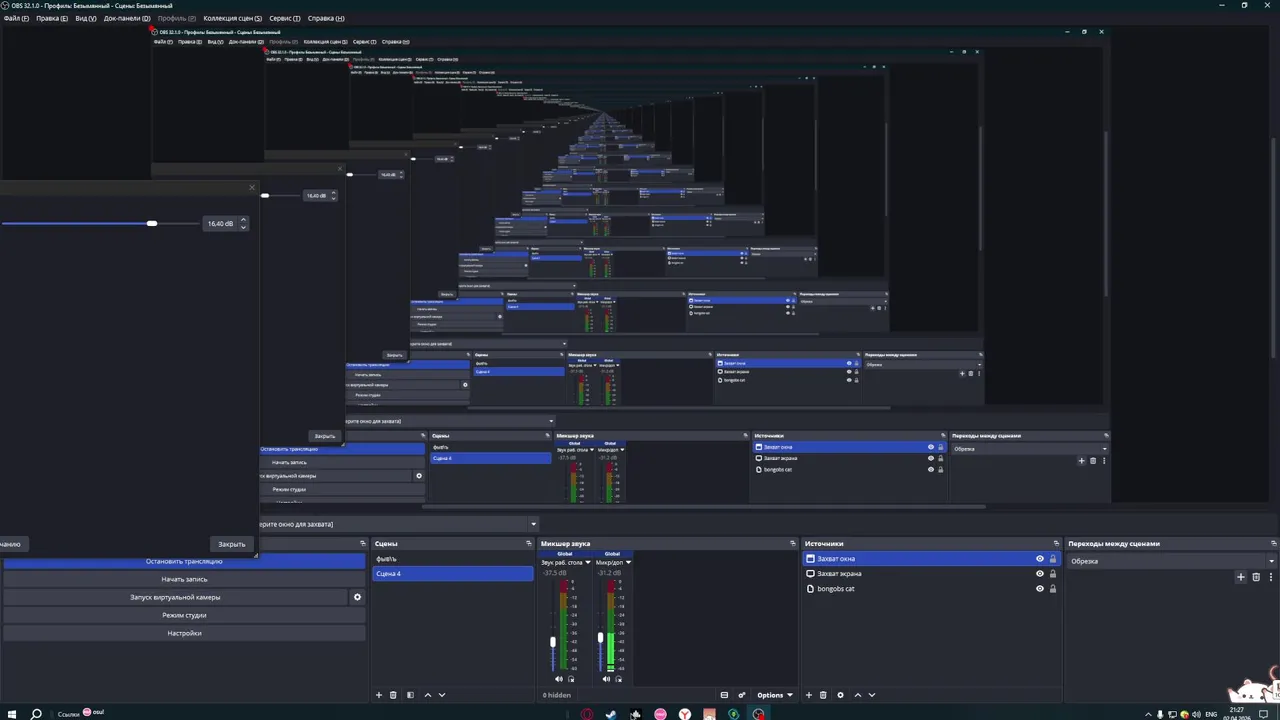Open the Вид menu

coord(86,18)
